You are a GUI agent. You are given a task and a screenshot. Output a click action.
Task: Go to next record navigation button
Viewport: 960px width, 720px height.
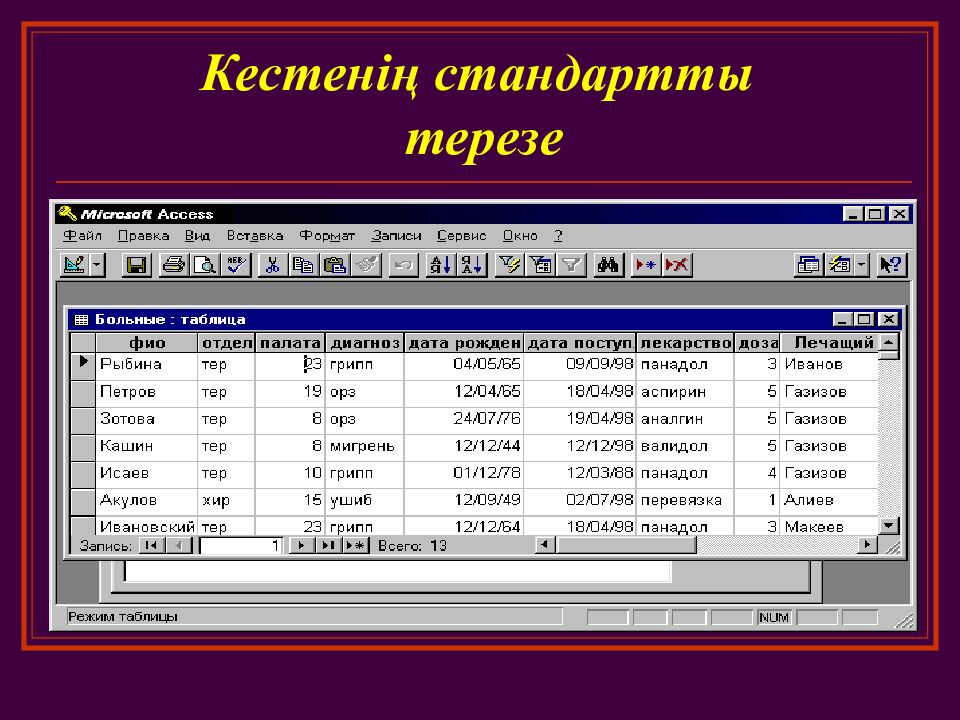[299, 545]
